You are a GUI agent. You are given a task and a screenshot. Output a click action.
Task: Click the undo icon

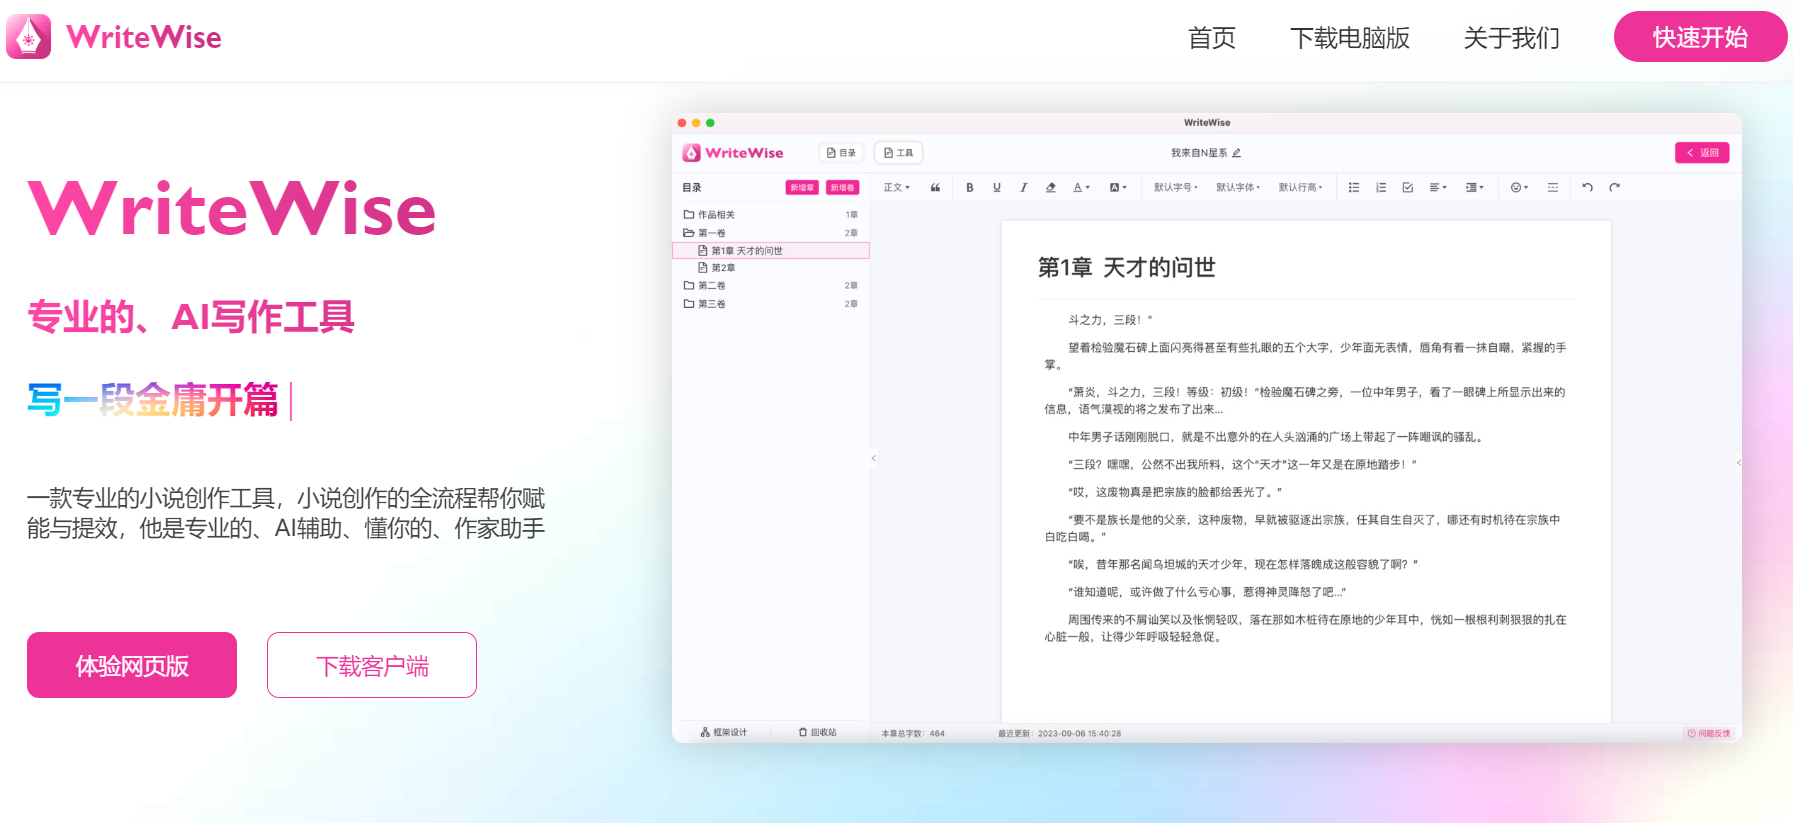pos(1587,187)
